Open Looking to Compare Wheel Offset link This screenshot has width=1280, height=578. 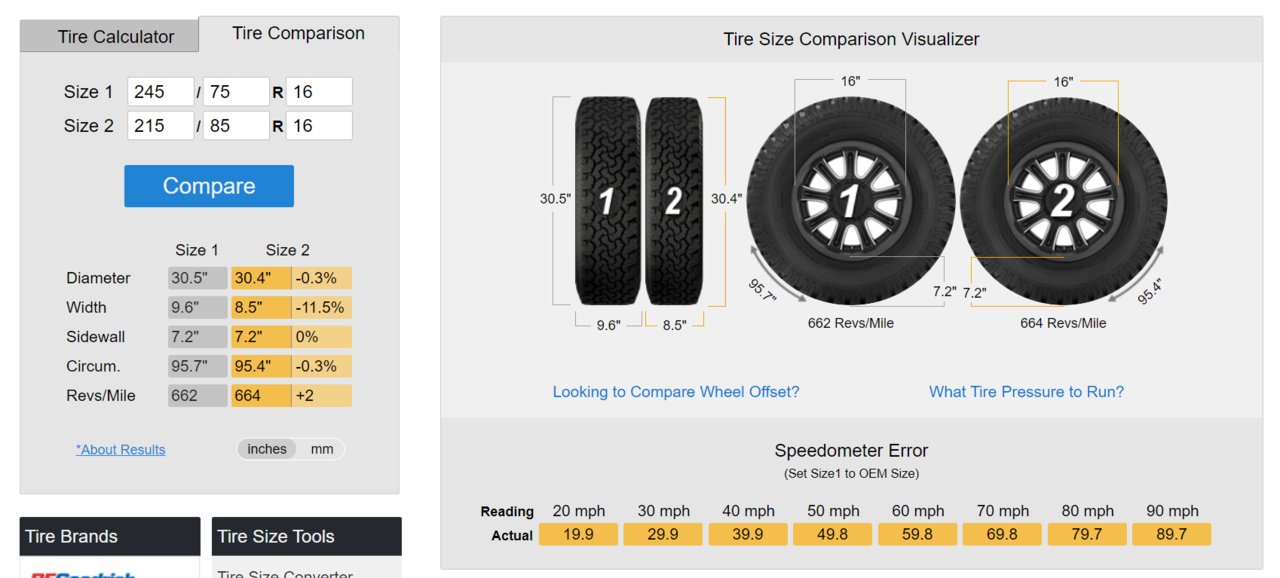coord(676,392)
